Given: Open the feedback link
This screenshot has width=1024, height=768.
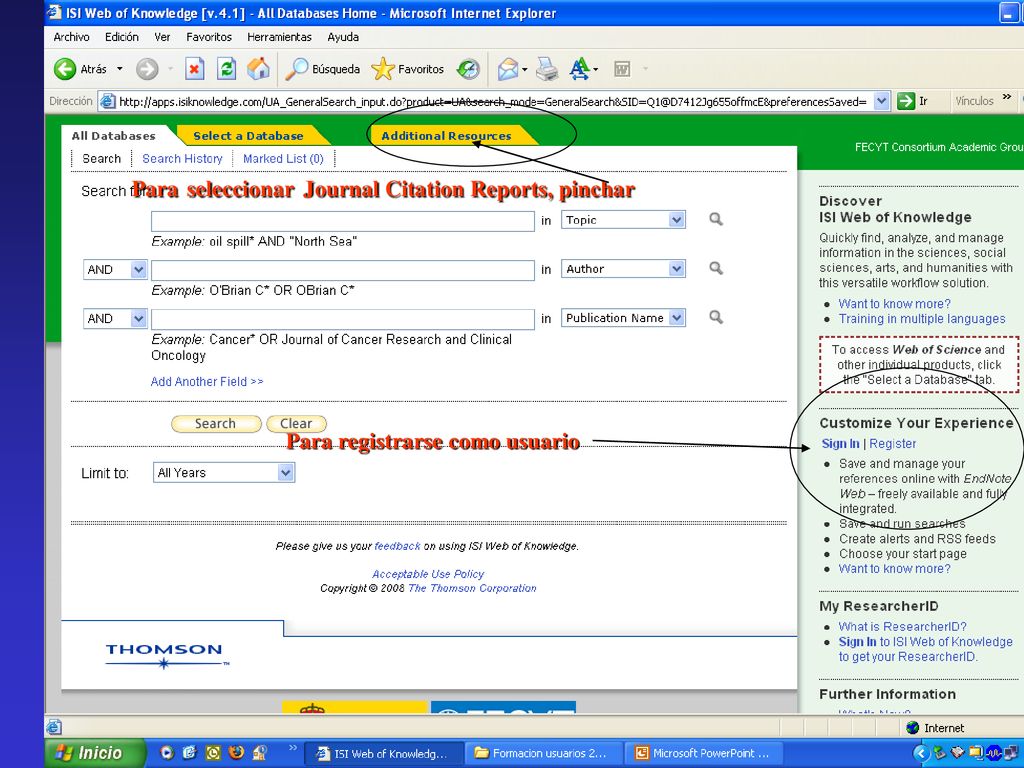Looking at the screenshot, I should click(398, 546).
